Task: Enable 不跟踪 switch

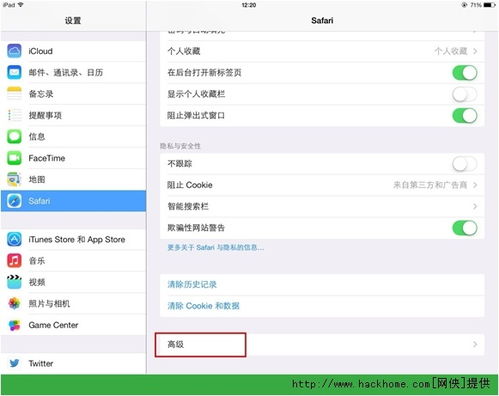Action: 465,164
